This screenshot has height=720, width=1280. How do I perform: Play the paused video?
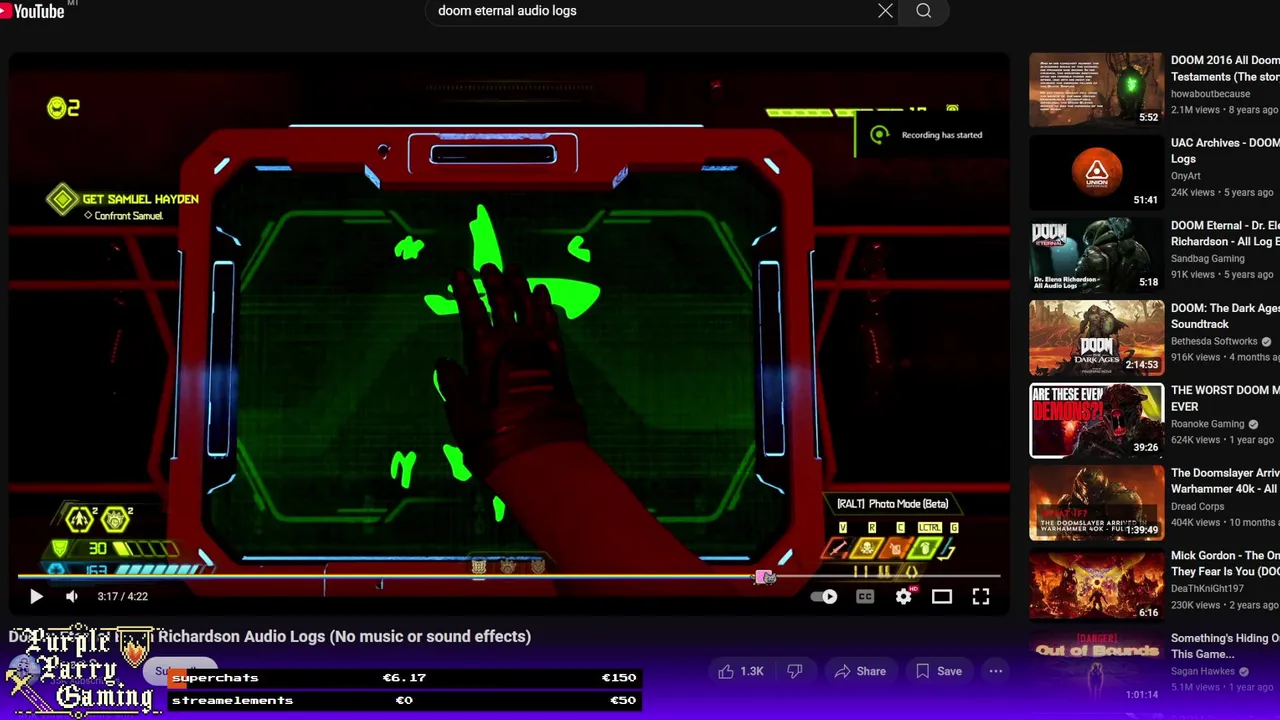tap(36, 597)
